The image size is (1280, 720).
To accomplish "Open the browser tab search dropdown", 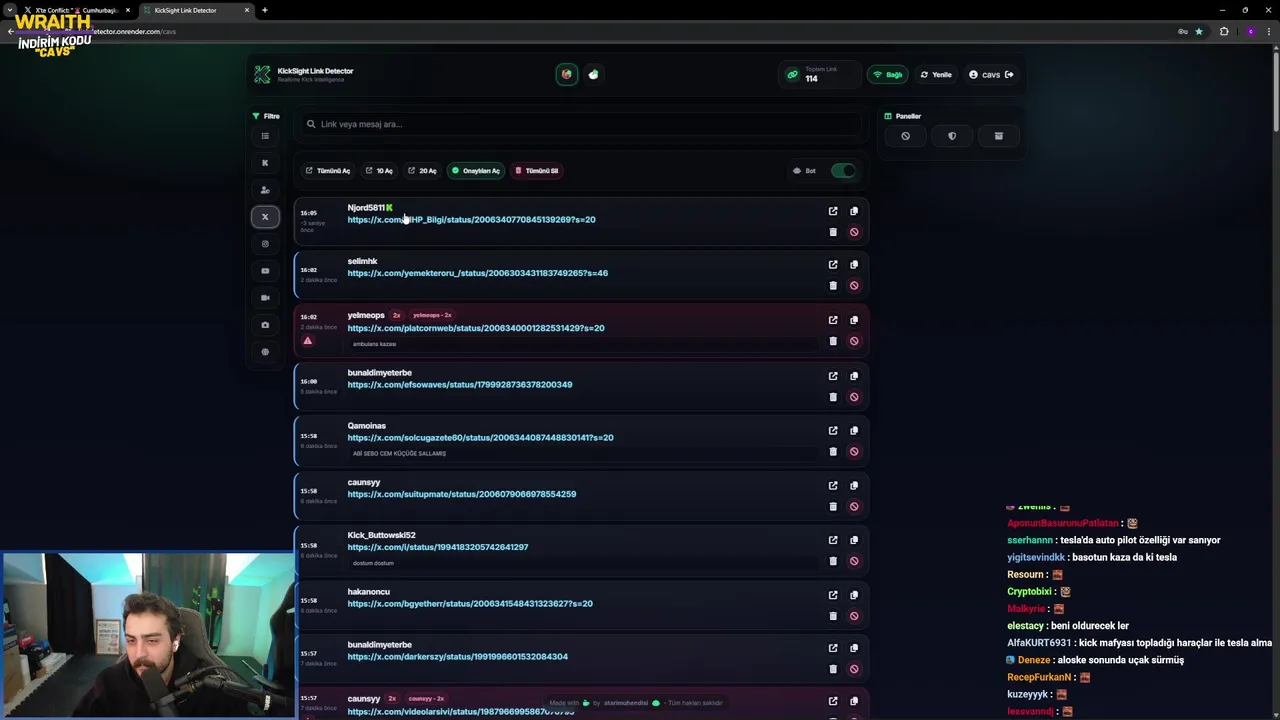I will (9, 10).
